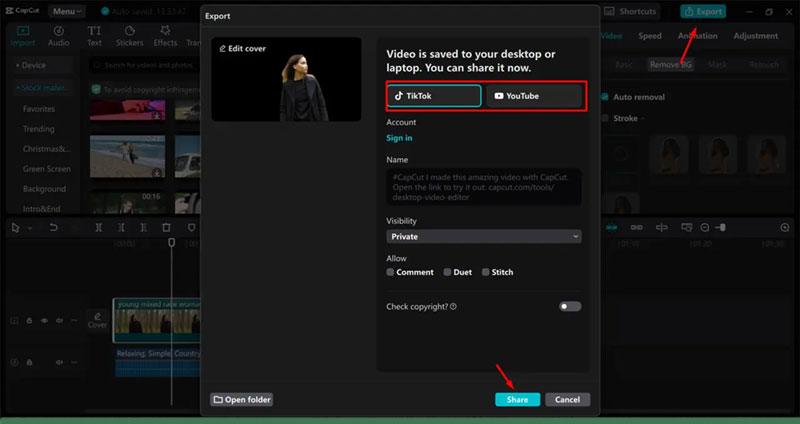800x424 pixels.
Task: Open the Audio panel icon
Action: click(59, 37)
